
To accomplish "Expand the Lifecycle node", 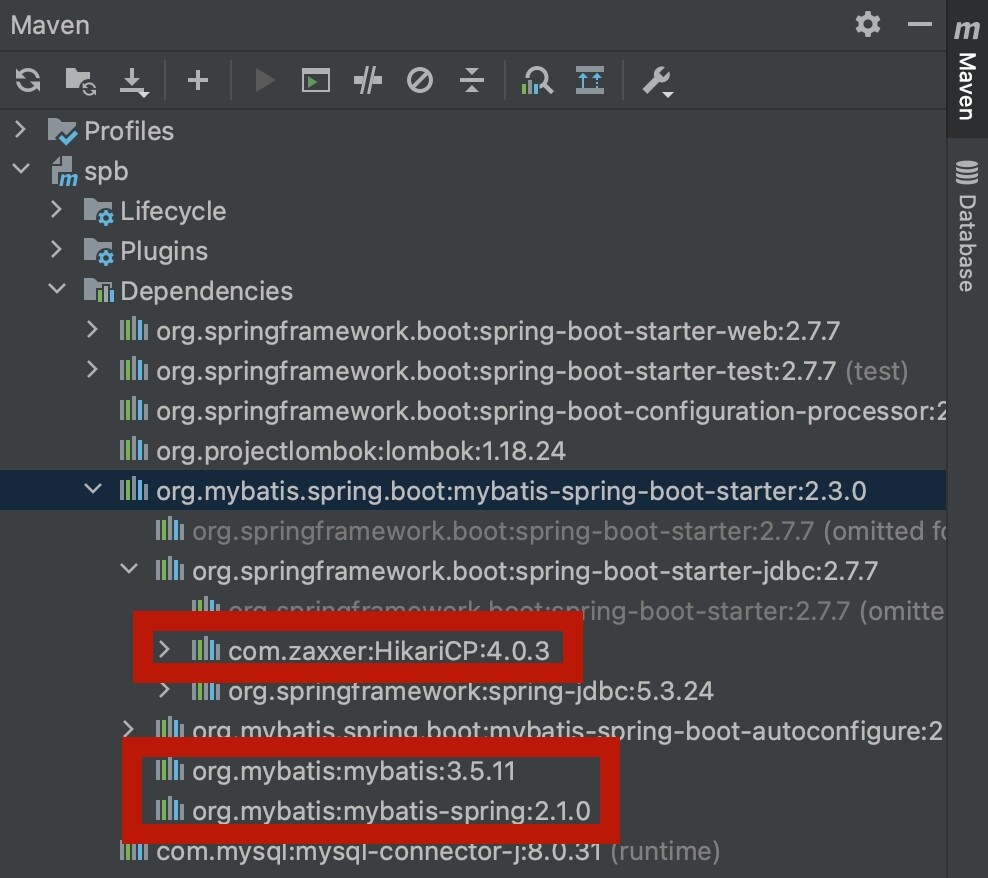I will [57, 210].
